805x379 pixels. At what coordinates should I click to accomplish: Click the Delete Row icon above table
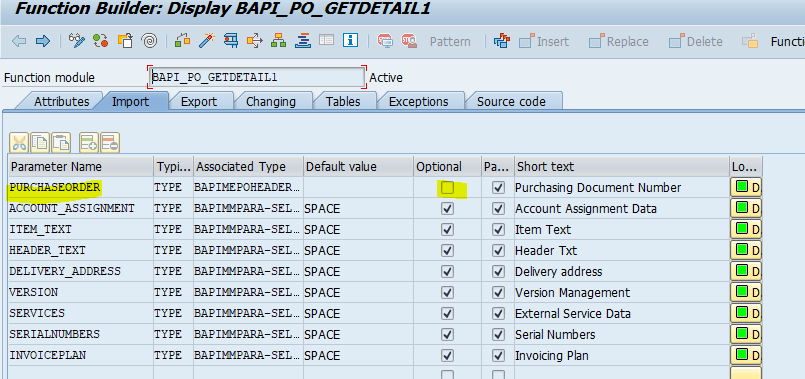coord(110,142)
